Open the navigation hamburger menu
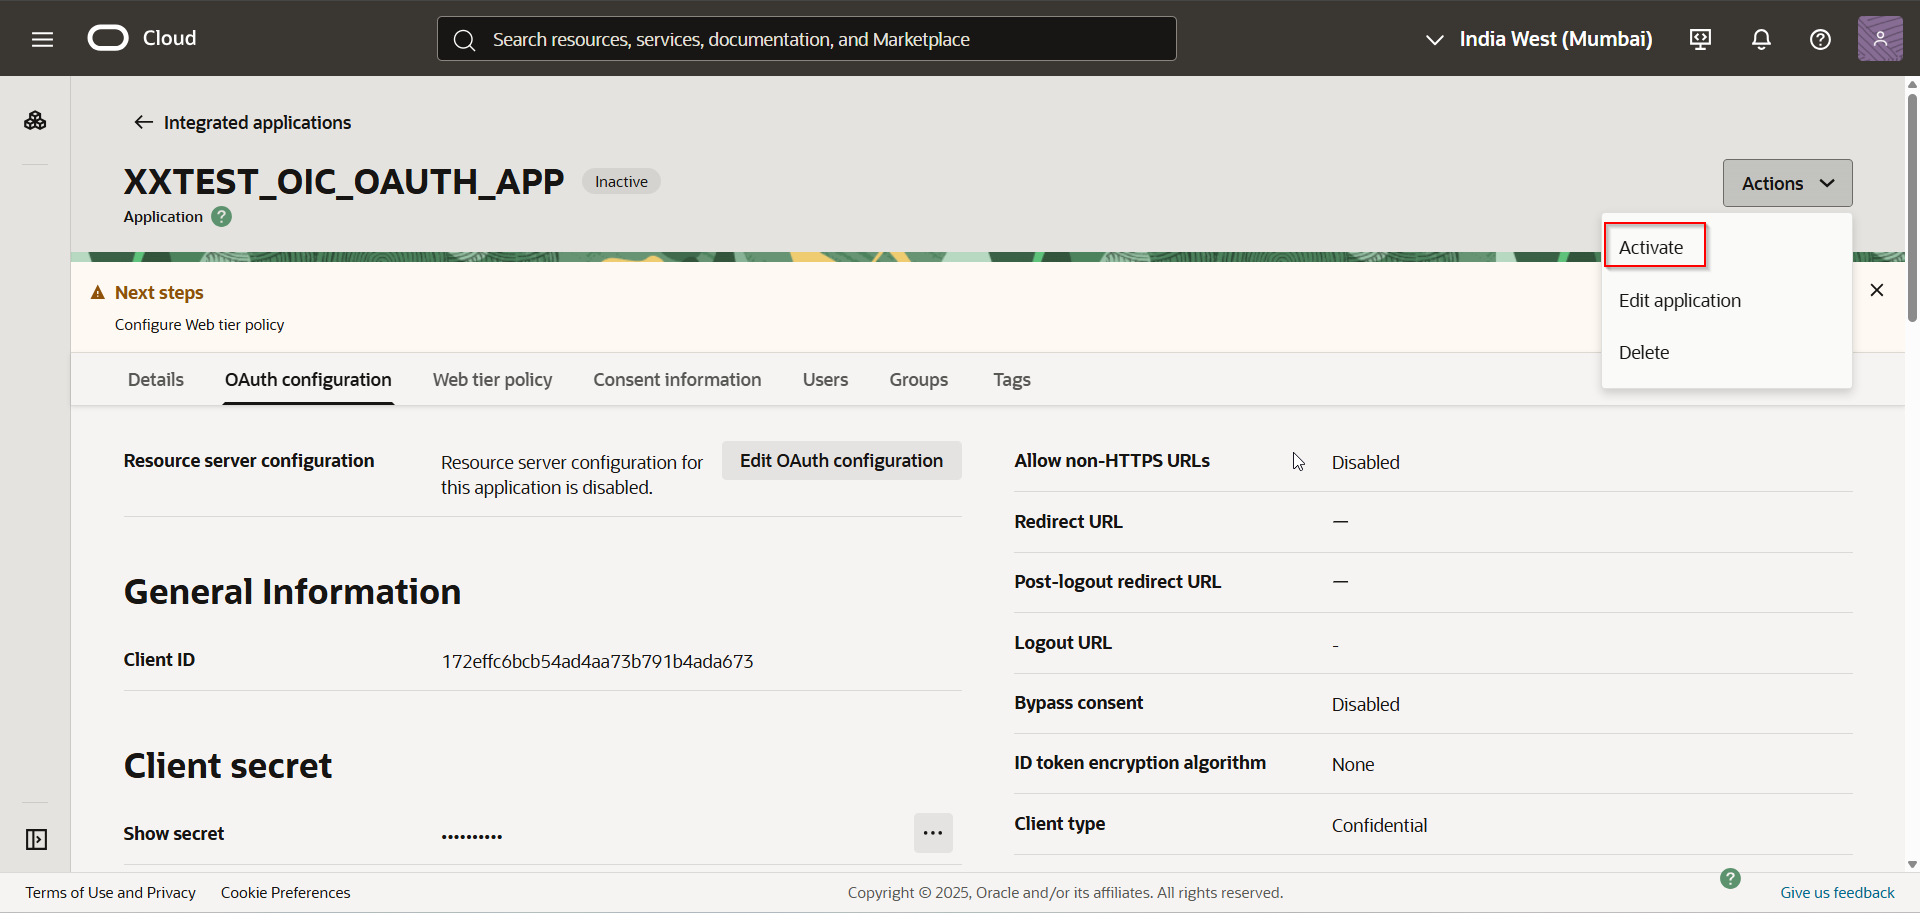 click(x=42, y=39)
